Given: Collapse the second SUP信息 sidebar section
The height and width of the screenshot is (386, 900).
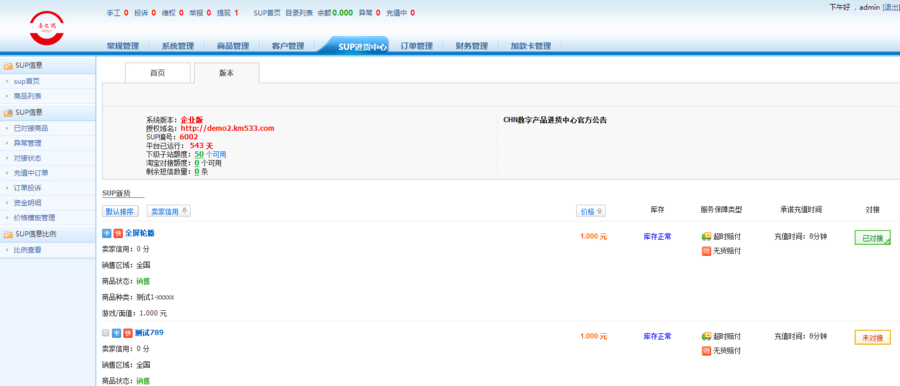Looking at the screenshot, I should 48,113.
